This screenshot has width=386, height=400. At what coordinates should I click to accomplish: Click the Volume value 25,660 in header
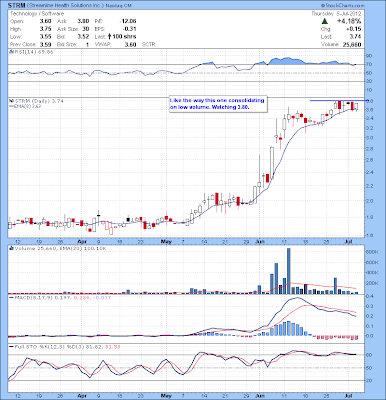pyautogui.click(x=352, y=44)
